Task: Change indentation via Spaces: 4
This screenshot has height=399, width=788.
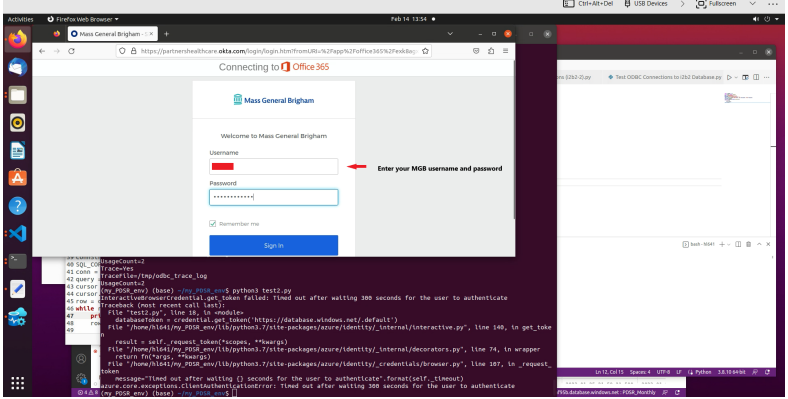Action: point(640,372)
